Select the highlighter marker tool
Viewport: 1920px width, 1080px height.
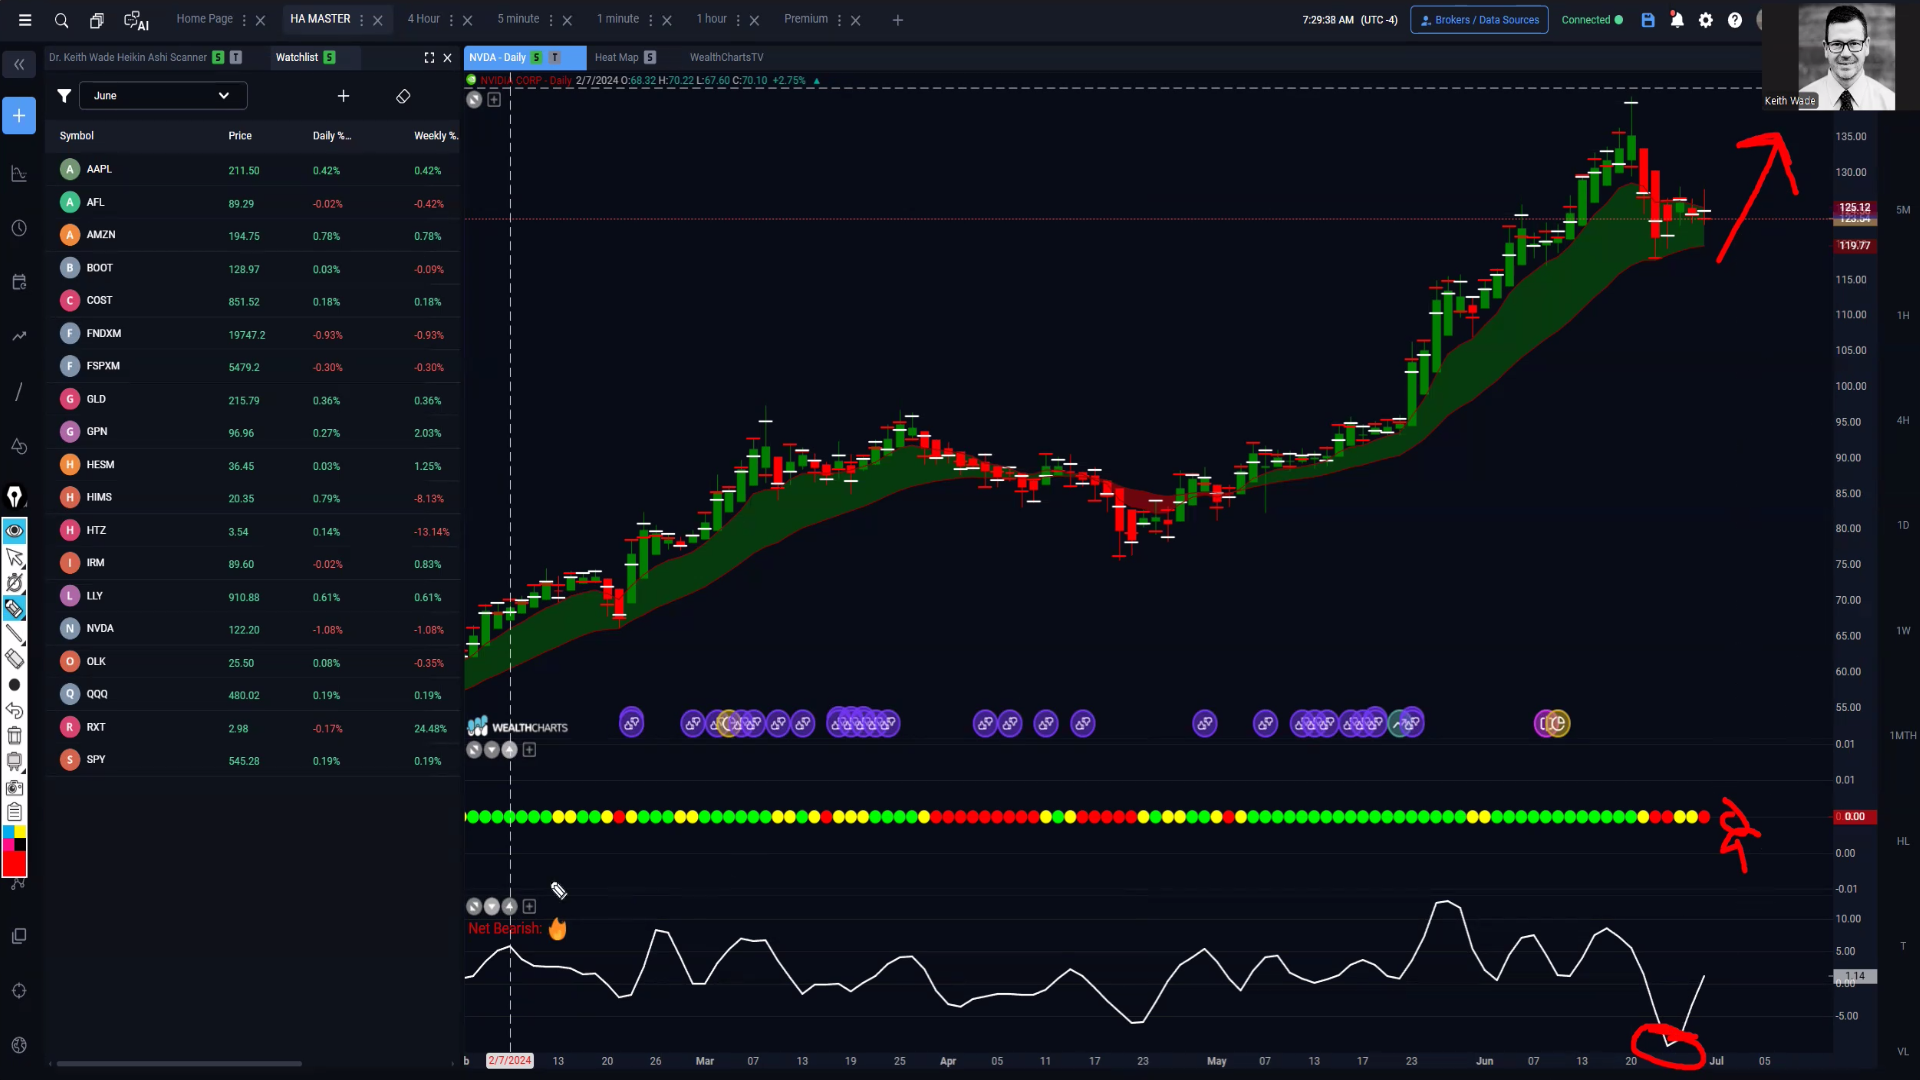tap(14, 608)
